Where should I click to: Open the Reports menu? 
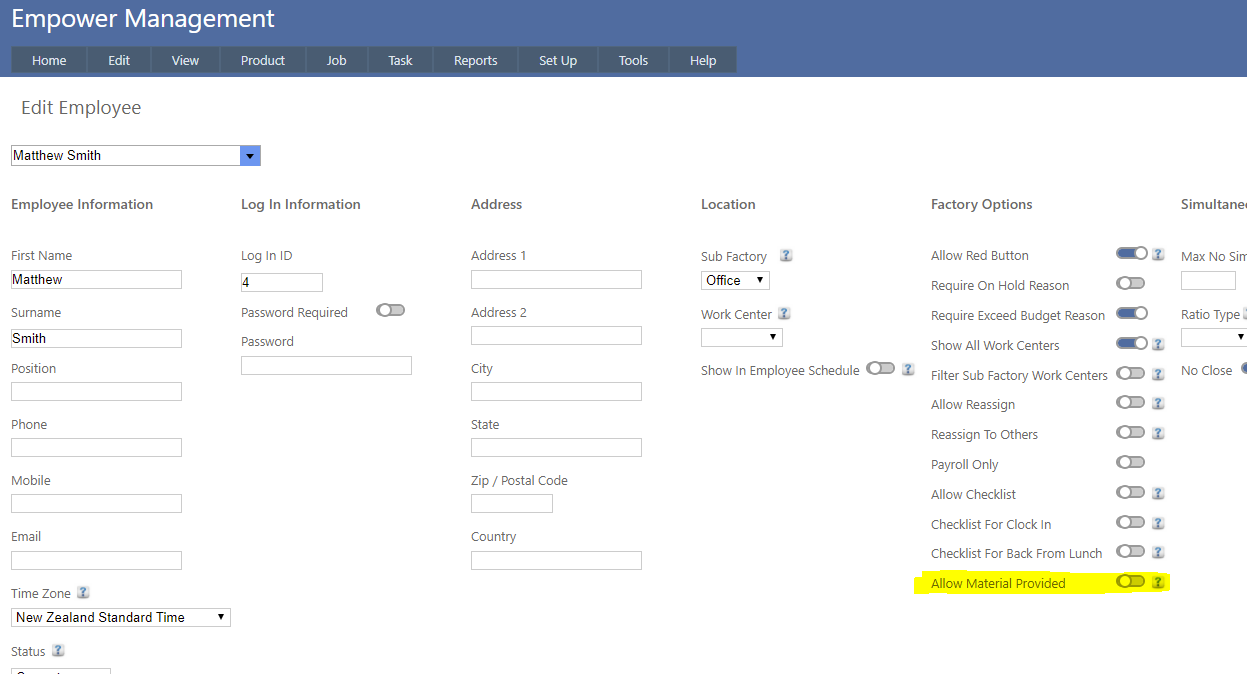[x=475, y=61]
